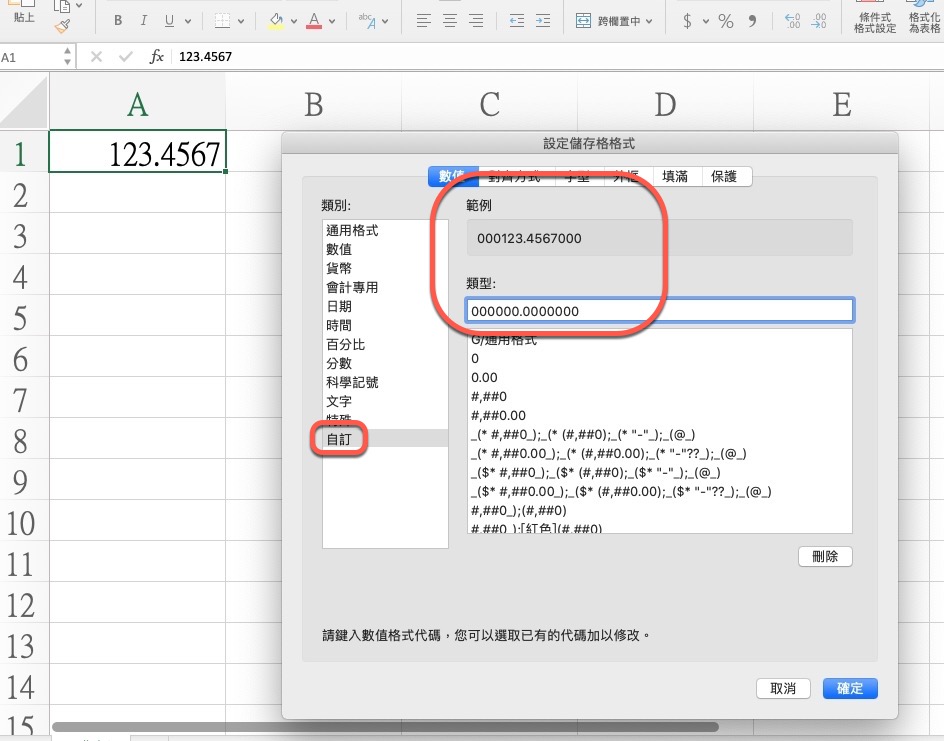Toggle bold formatting in the toolbar
The image size is (944, 741).
click(118, 21)
